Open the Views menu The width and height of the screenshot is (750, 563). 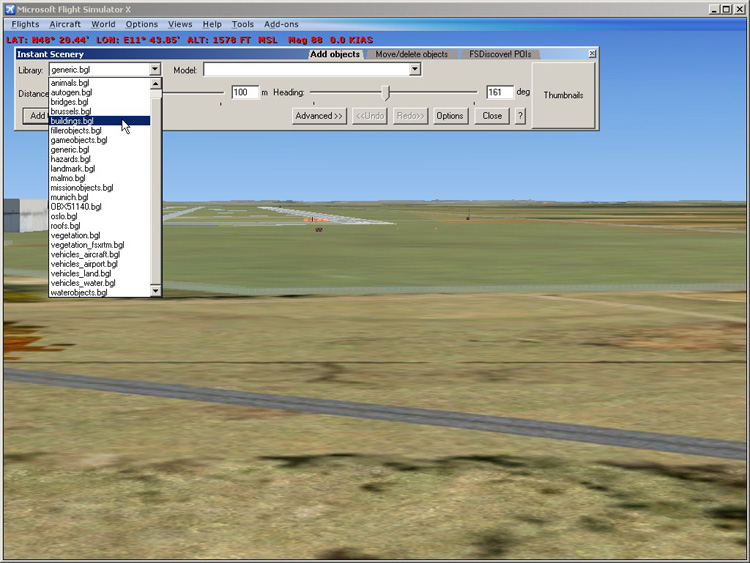[180, 24]
